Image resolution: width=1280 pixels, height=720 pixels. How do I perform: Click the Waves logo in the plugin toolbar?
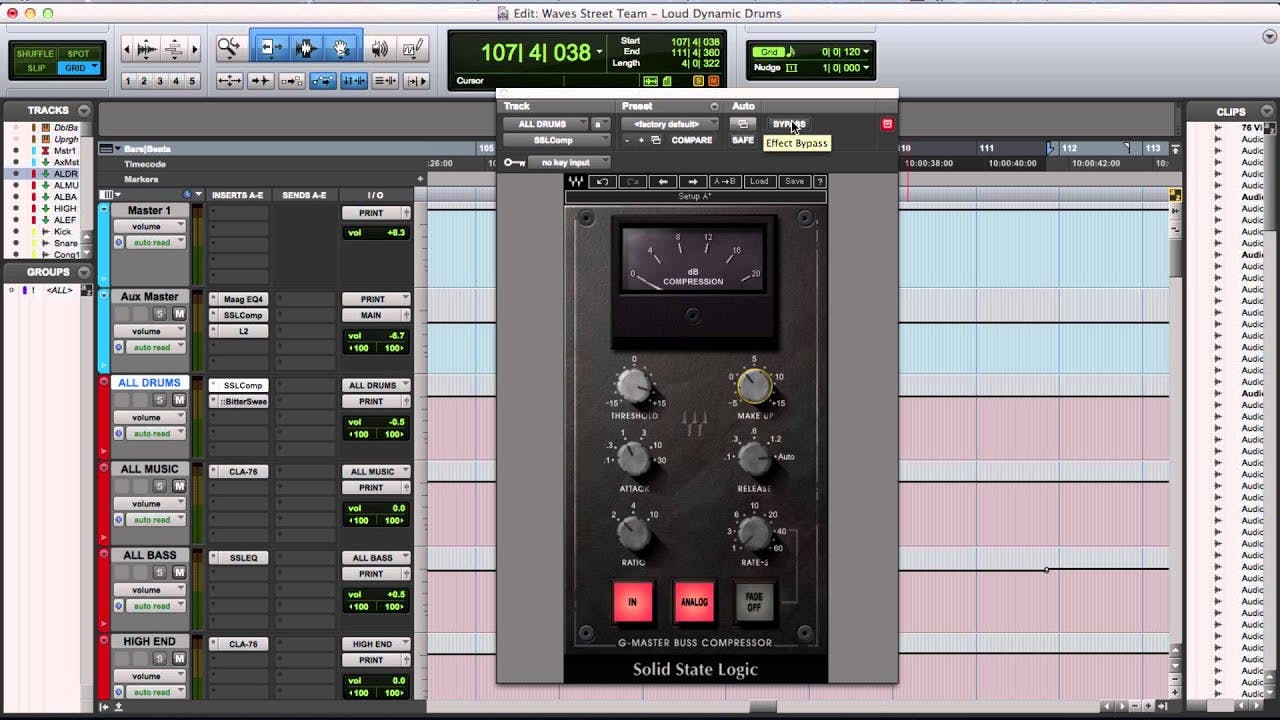[x=578, y=180]
